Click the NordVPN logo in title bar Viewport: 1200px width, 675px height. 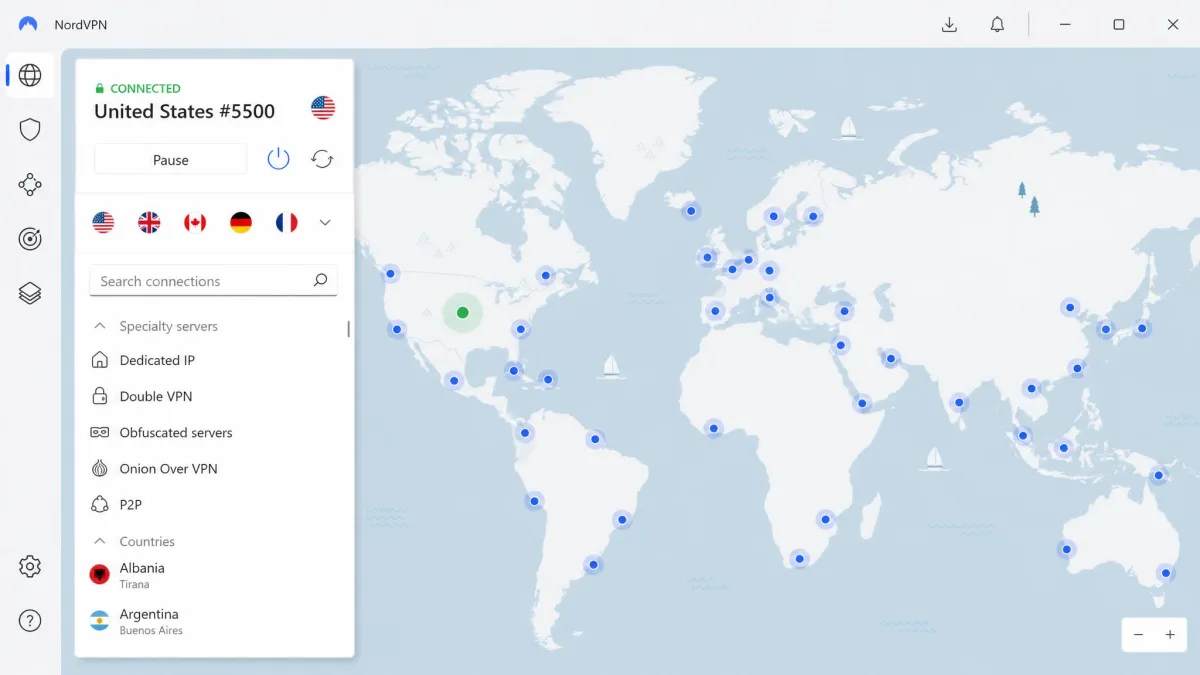tap(28, 24)
